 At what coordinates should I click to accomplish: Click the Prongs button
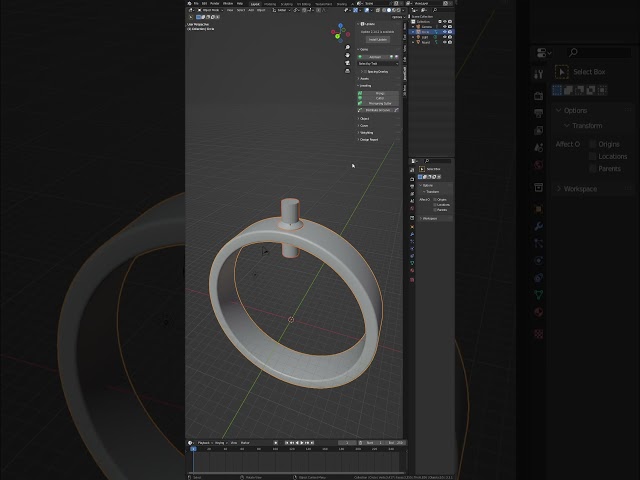[378, 93]
